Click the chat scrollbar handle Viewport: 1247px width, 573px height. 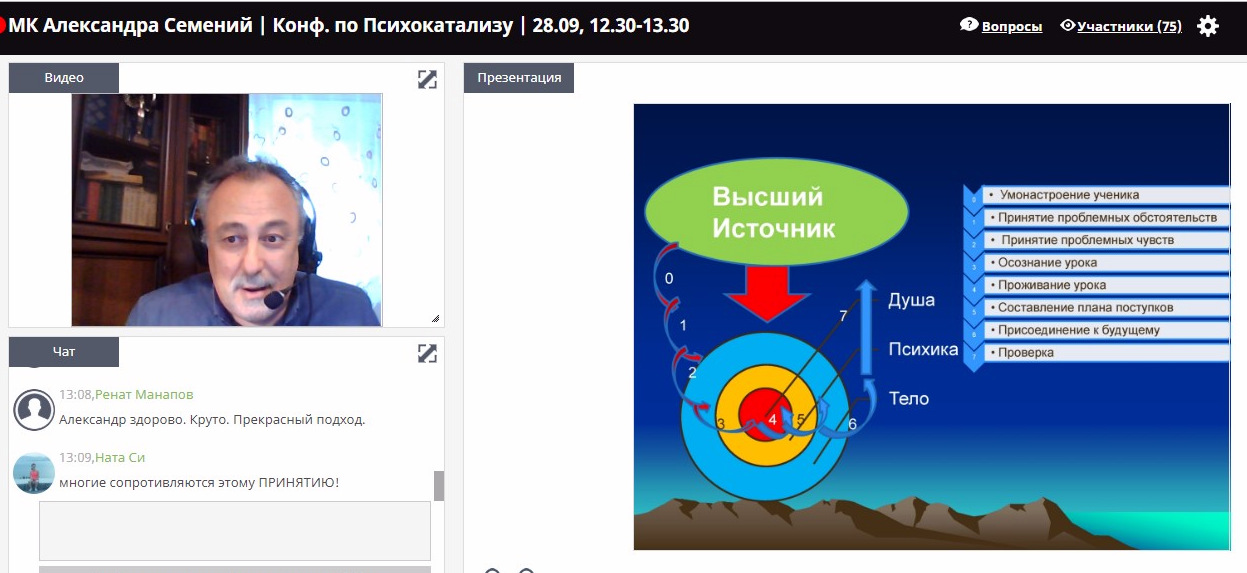click(x=438, y=486)
